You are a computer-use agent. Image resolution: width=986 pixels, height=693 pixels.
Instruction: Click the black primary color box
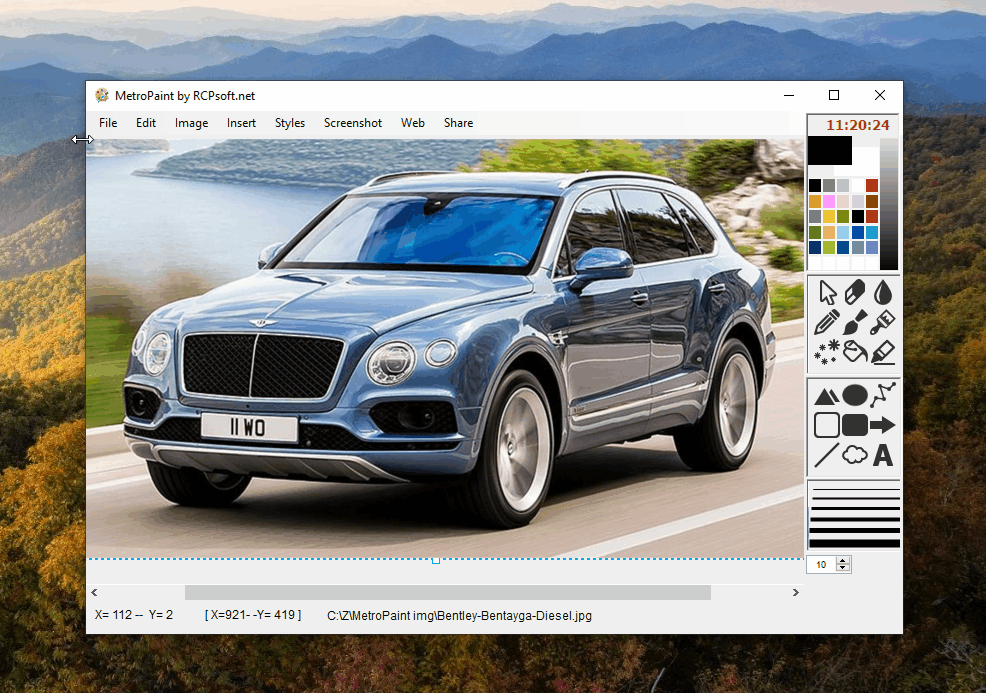pos(829,150)
